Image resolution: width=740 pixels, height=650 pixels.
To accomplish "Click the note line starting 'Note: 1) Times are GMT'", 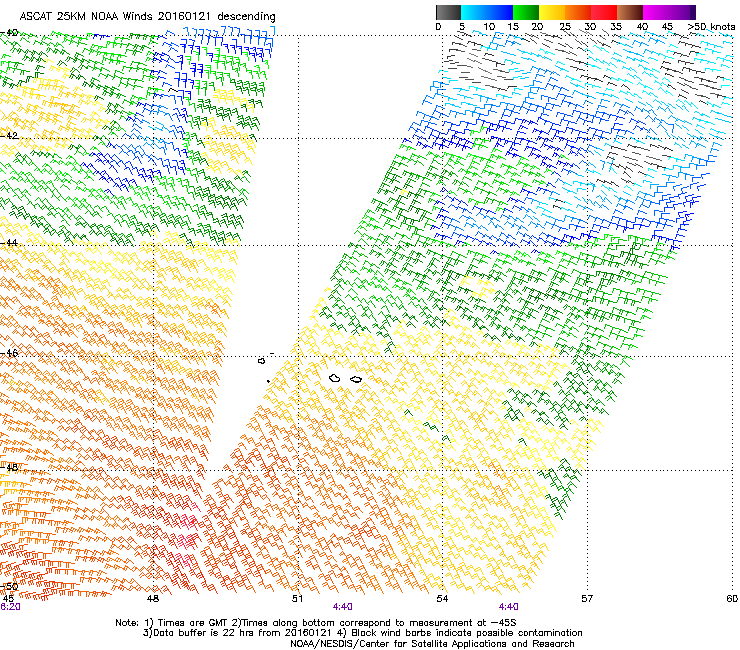I will (316, 623).
